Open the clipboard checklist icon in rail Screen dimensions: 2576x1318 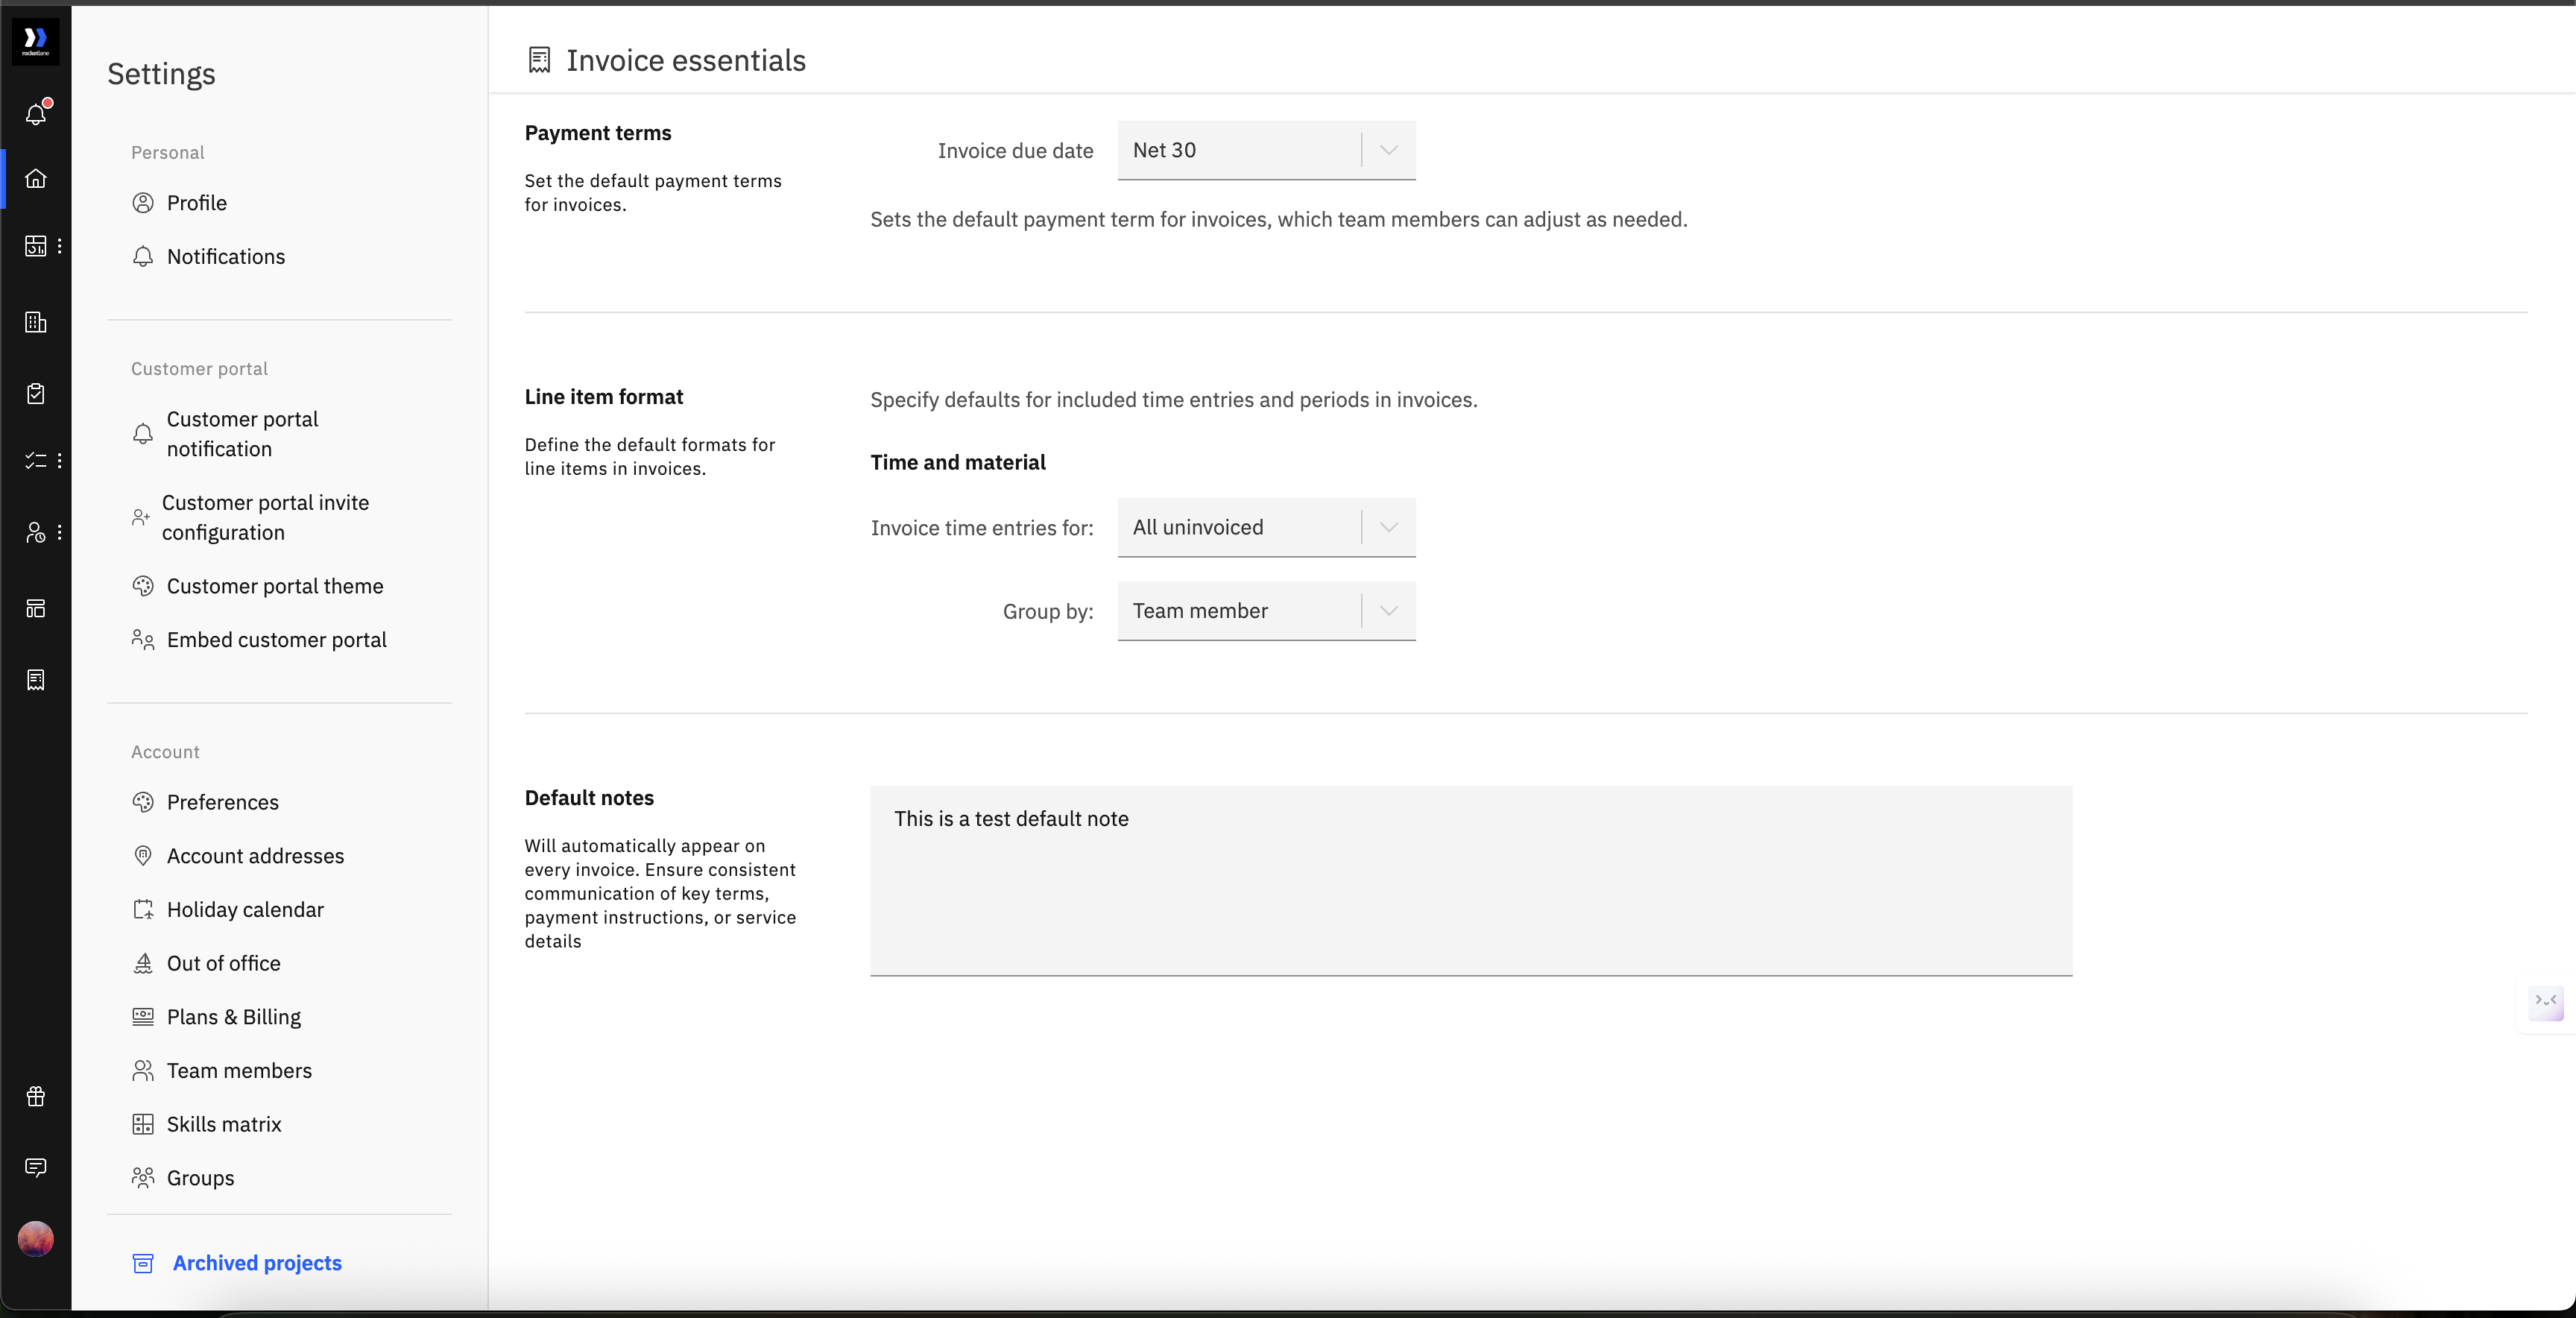point(36,393)
